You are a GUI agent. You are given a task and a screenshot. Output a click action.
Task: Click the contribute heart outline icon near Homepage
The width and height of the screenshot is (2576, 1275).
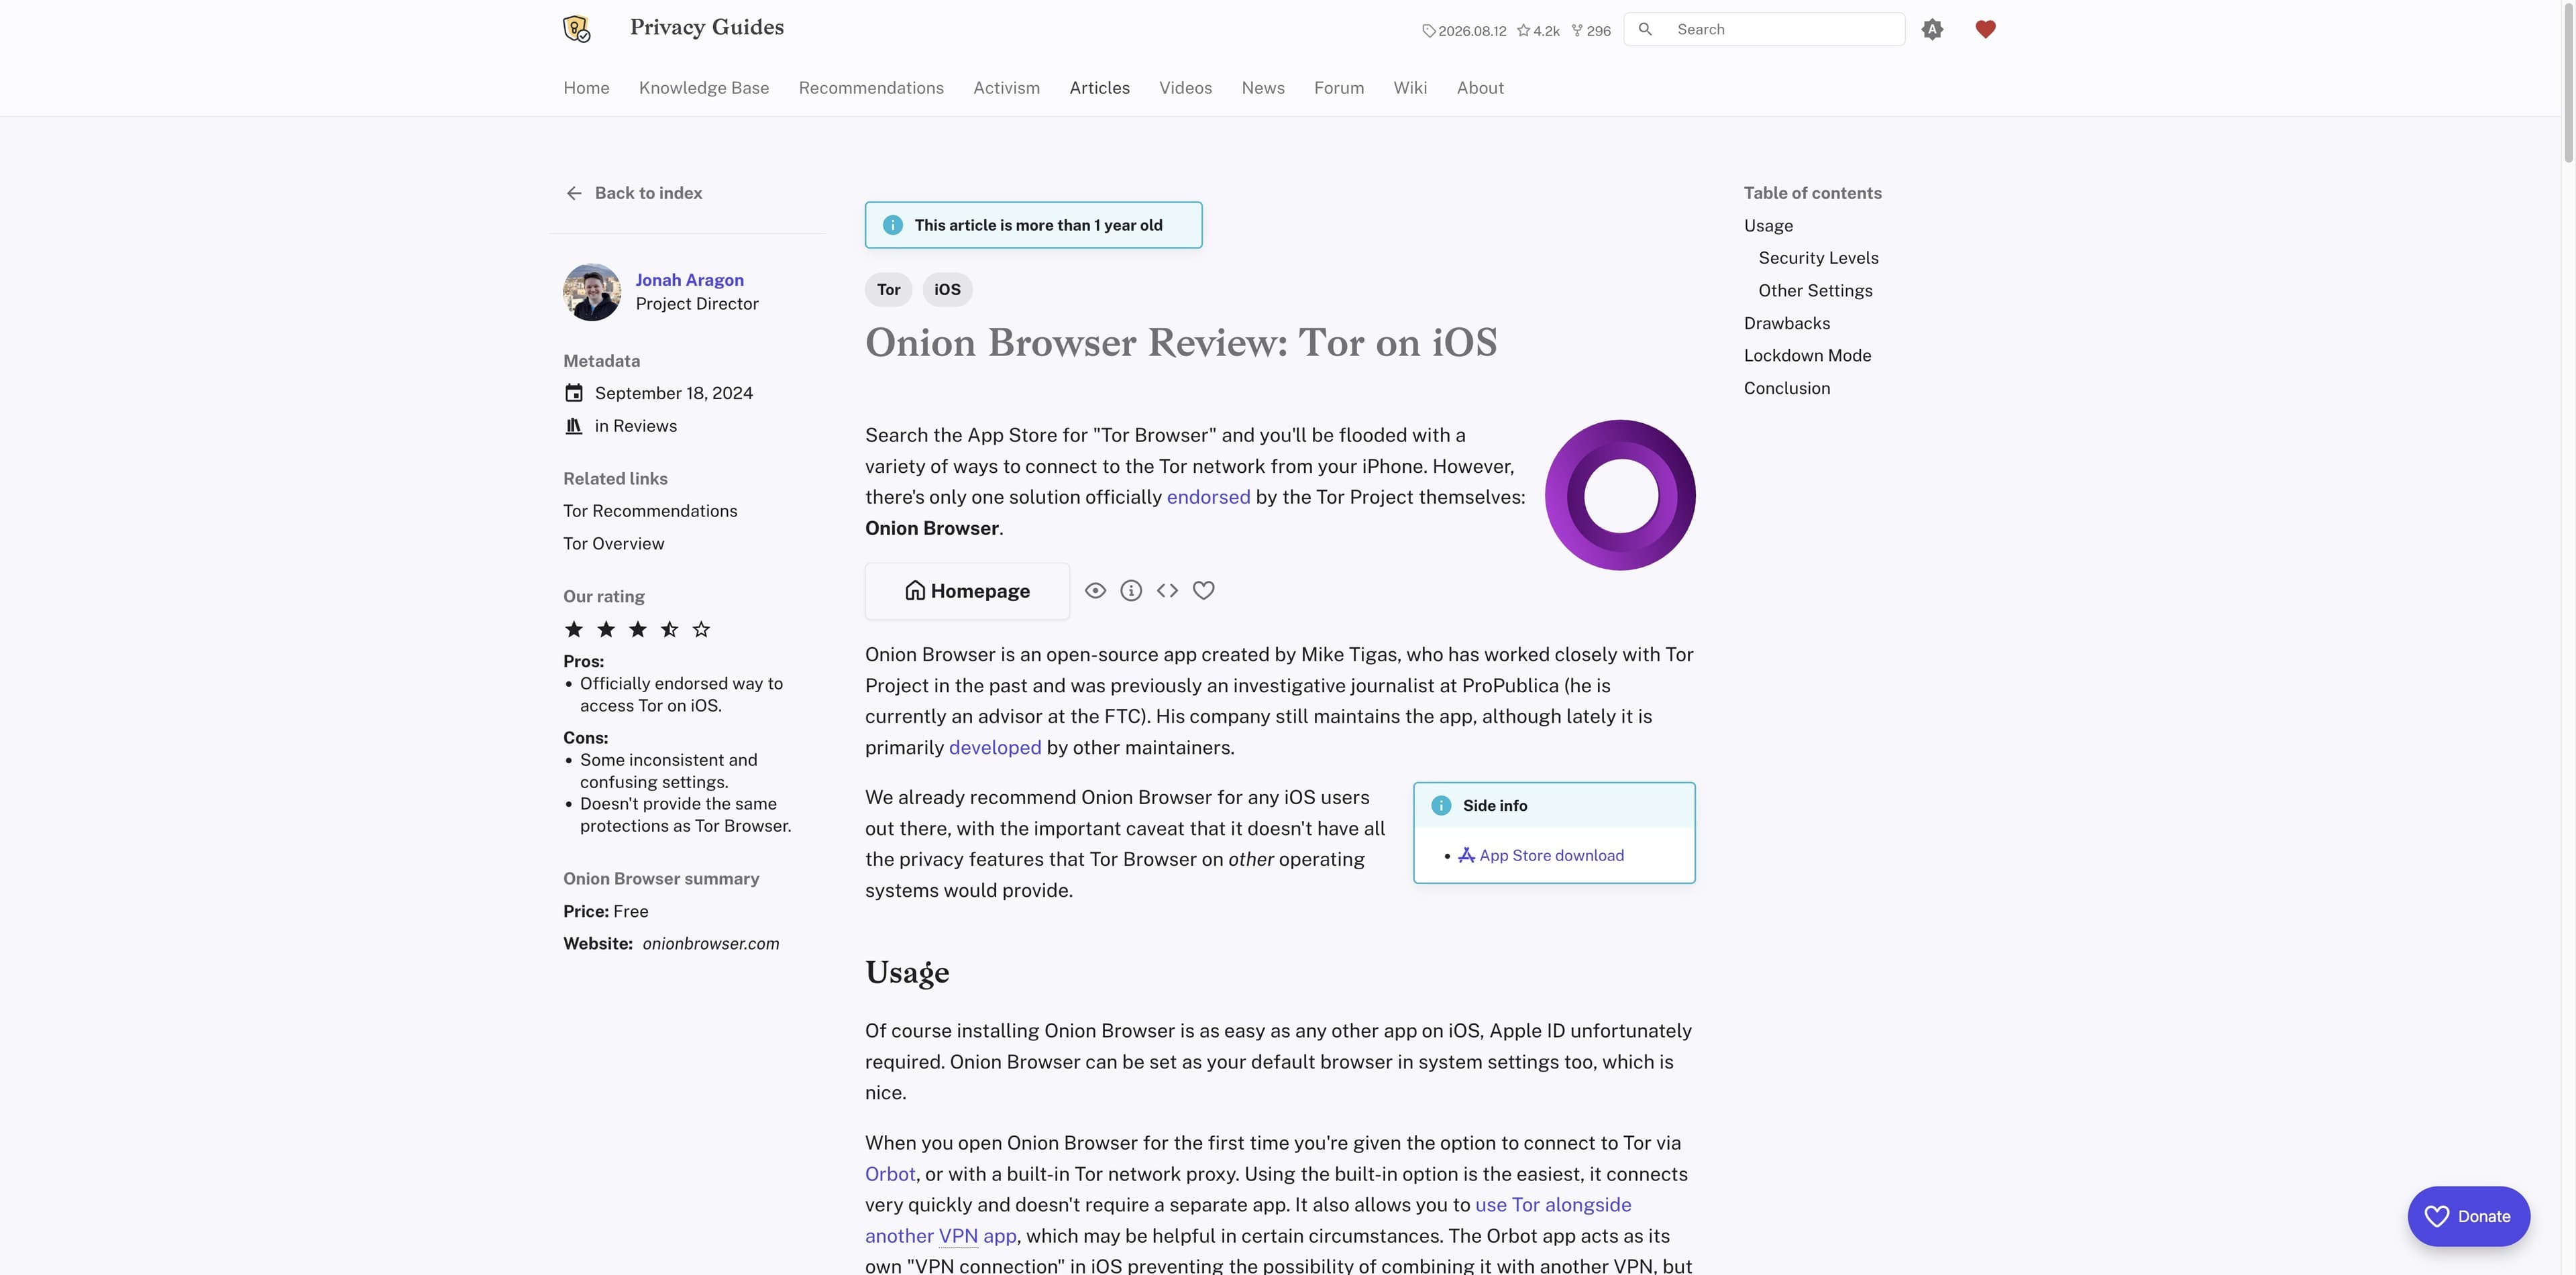pos(1203,591)
